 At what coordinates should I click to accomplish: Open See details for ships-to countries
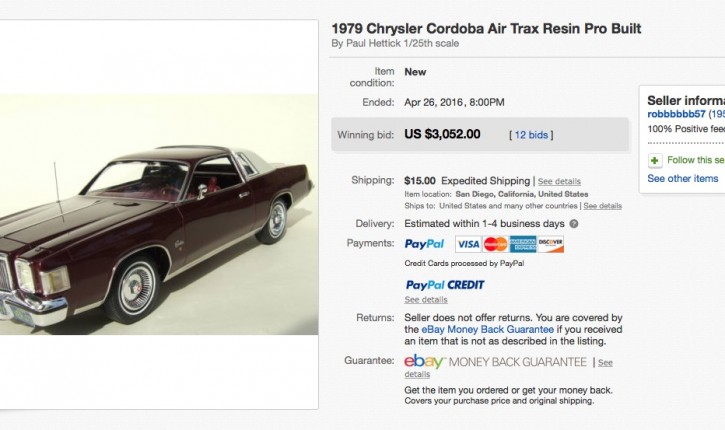pos(603,206)
